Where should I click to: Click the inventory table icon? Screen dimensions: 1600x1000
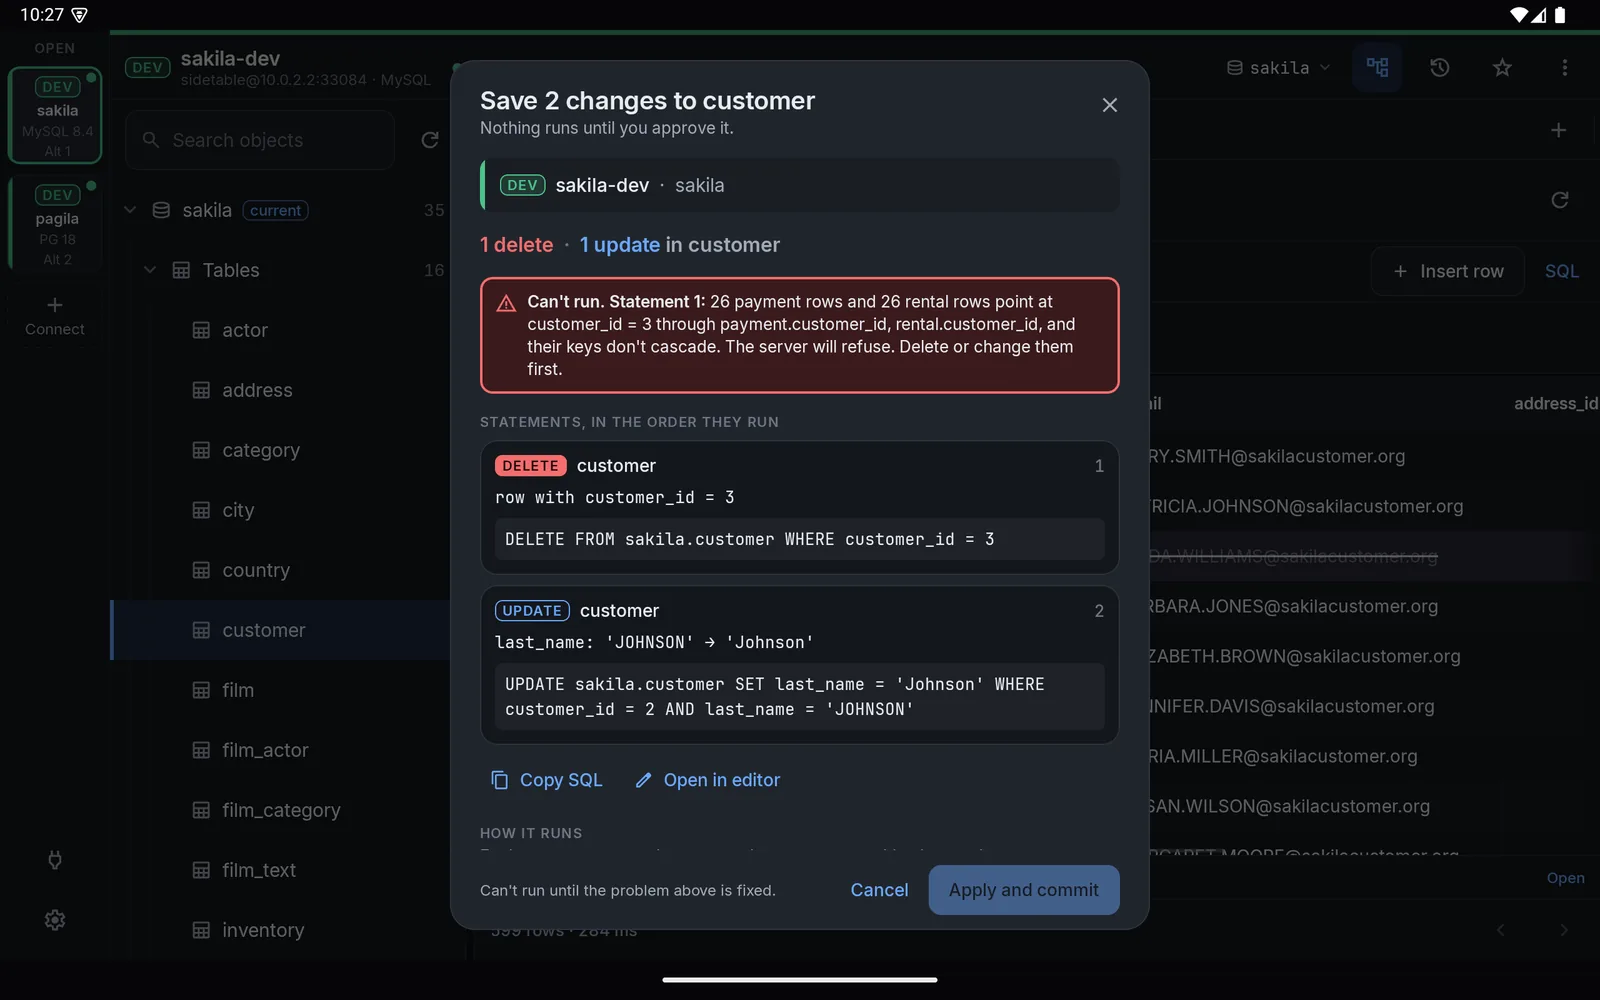pyautogui.click(x=201, y=930)
